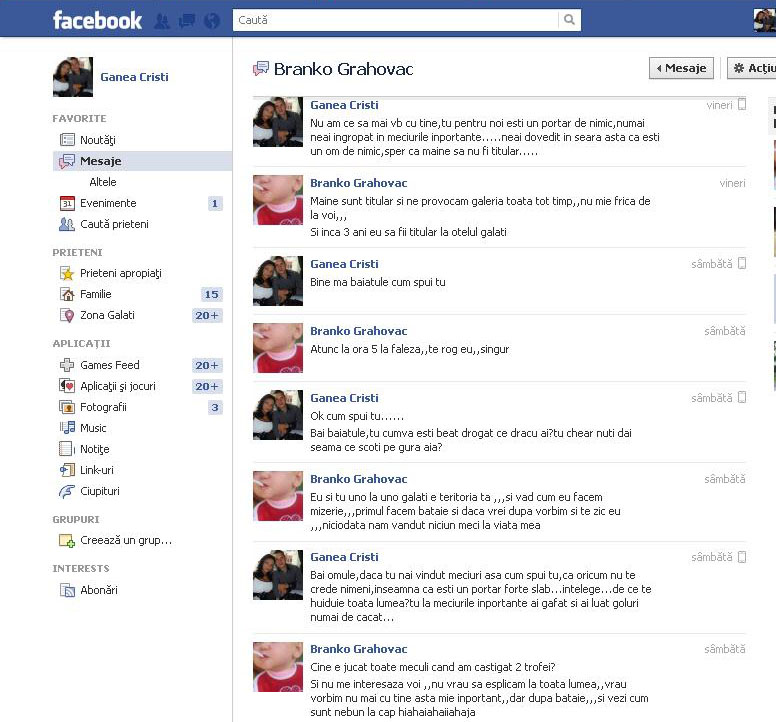Click the Music note icon
The image size is (776, 722).
point(67,428)
